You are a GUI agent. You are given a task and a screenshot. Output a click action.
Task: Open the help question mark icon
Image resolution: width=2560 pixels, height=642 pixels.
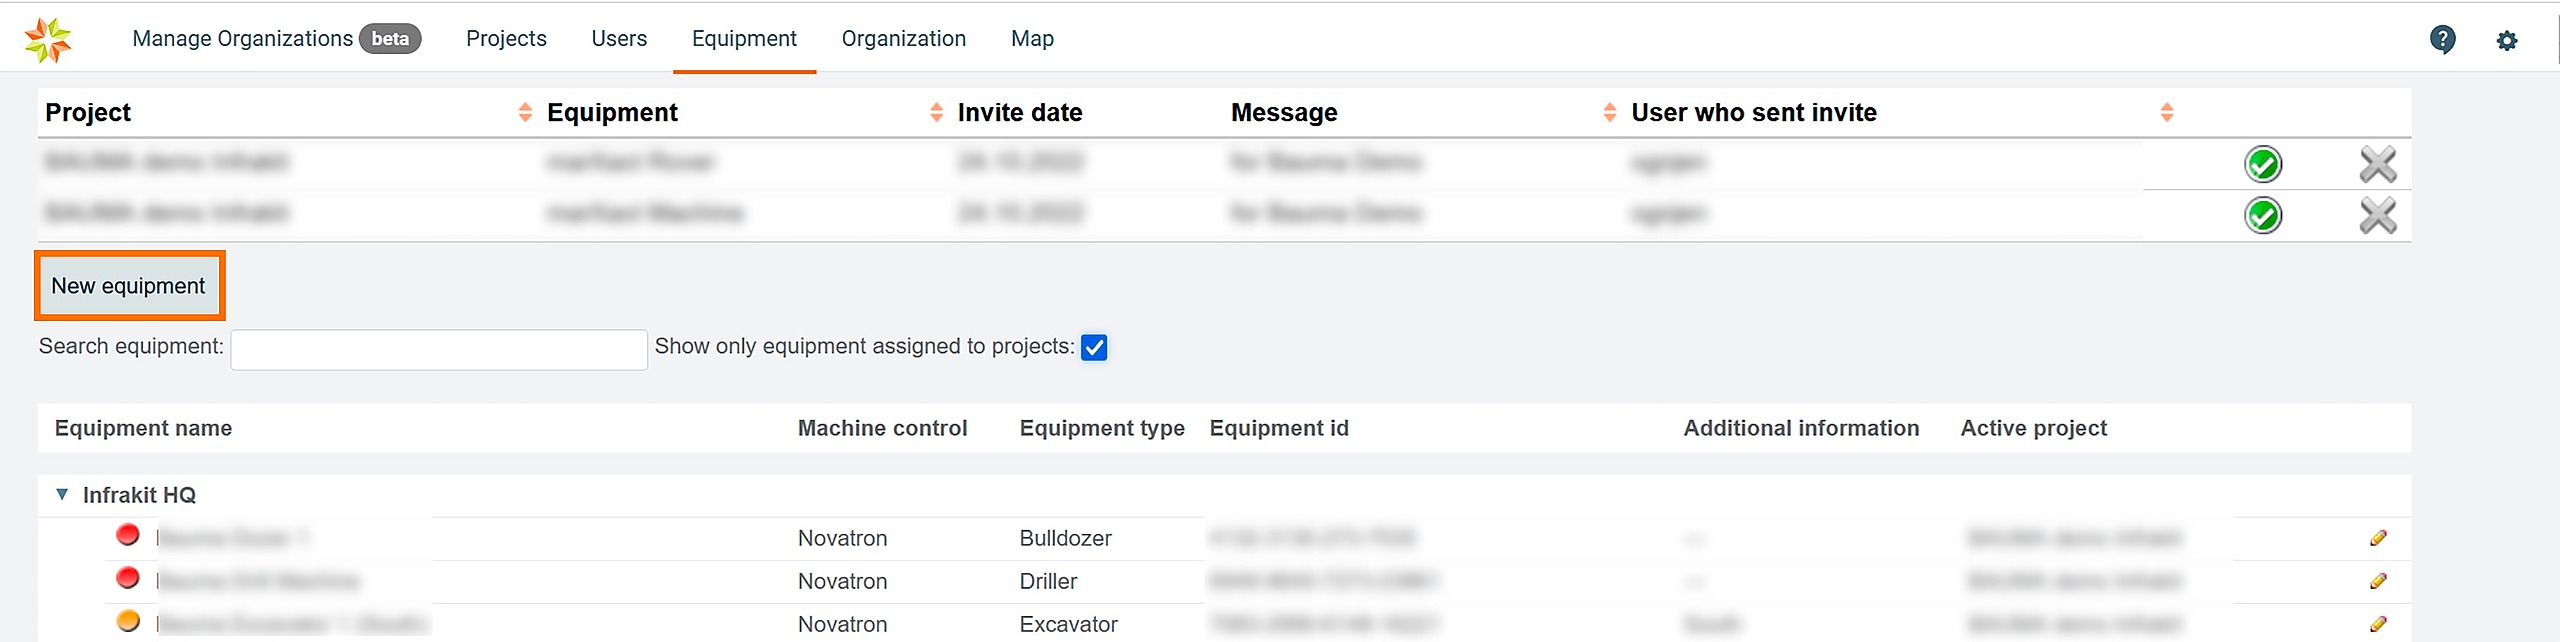click(x=2442, y=39)
